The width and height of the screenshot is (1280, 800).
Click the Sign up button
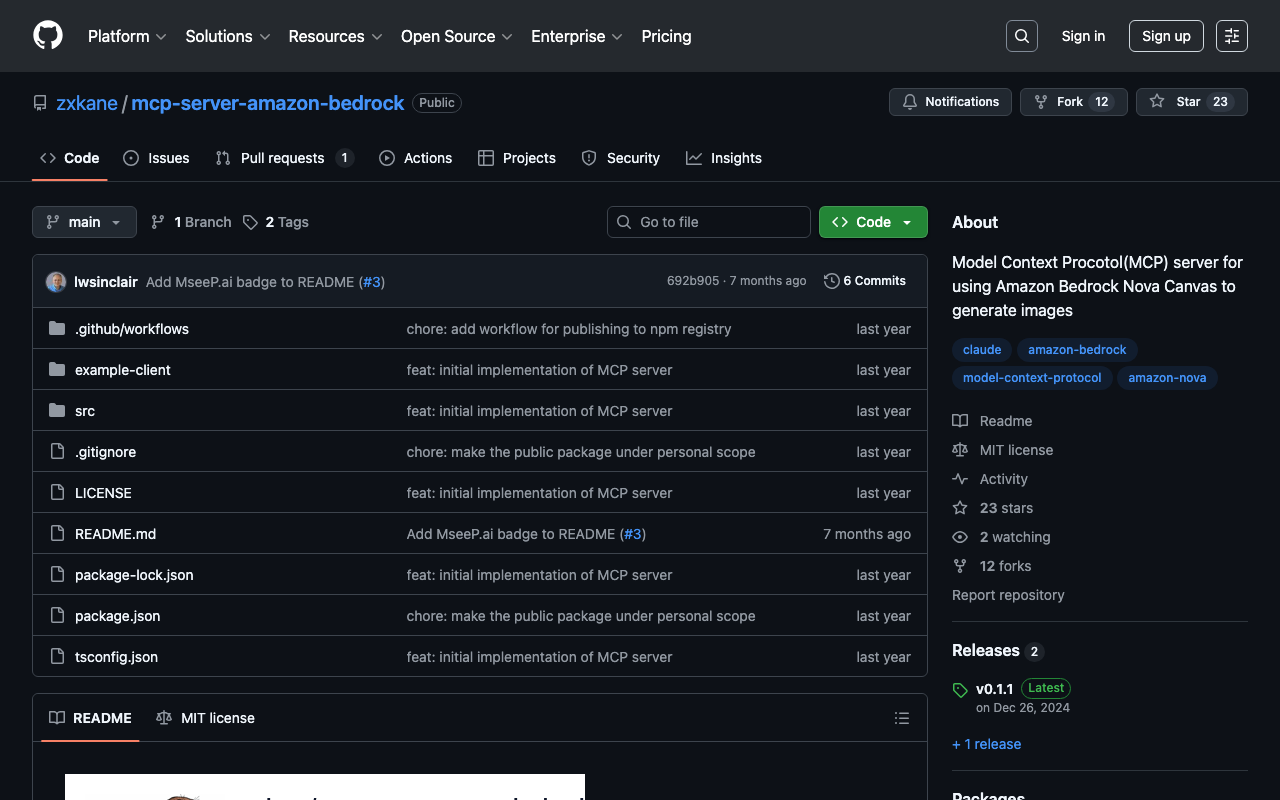tap(1165, 36)
